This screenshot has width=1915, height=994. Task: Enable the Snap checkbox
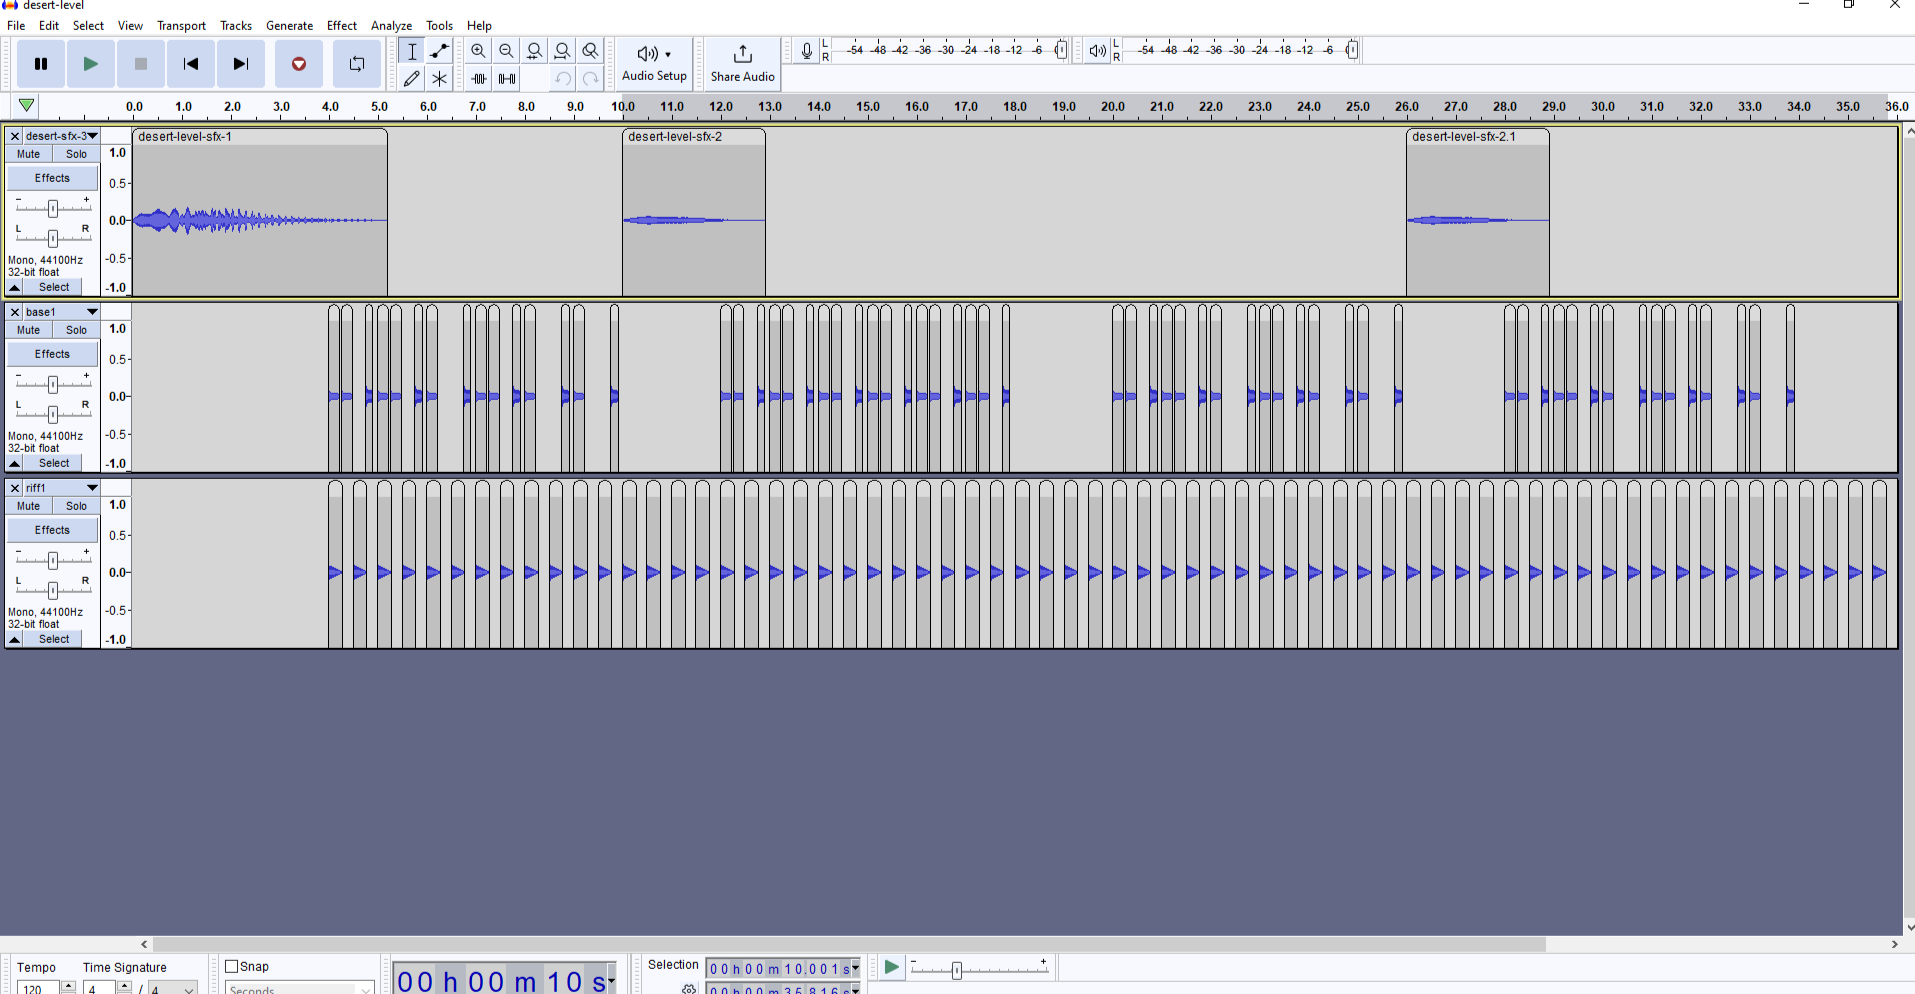(x=232, y=966)
